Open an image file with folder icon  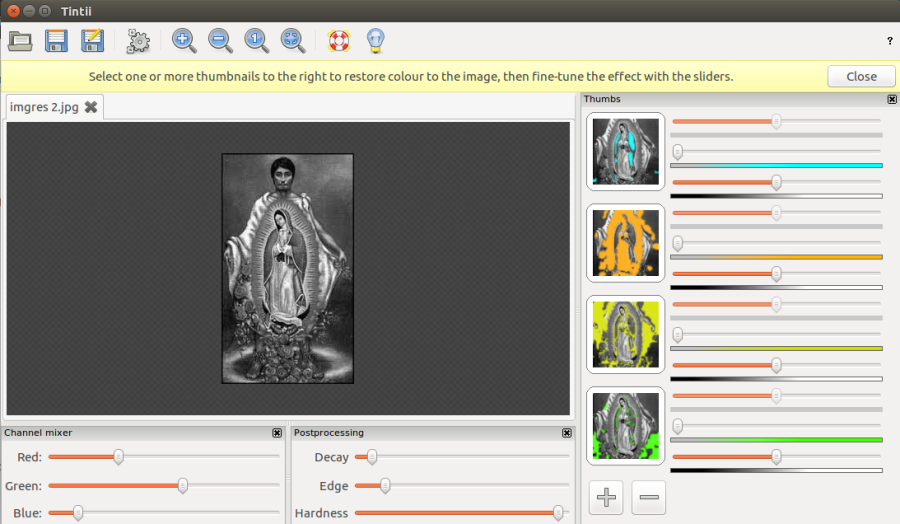coord(20,41)
